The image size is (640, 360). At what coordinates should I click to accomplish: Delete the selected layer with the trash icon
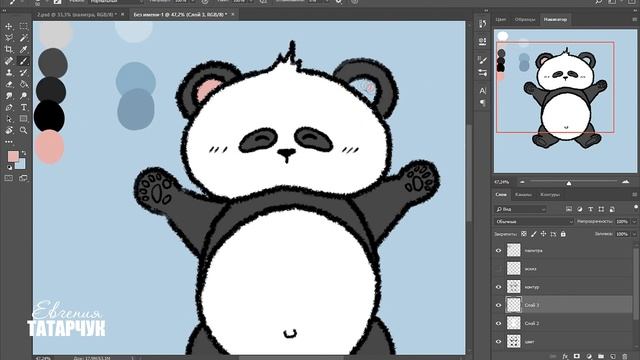[x=624, y=356]
